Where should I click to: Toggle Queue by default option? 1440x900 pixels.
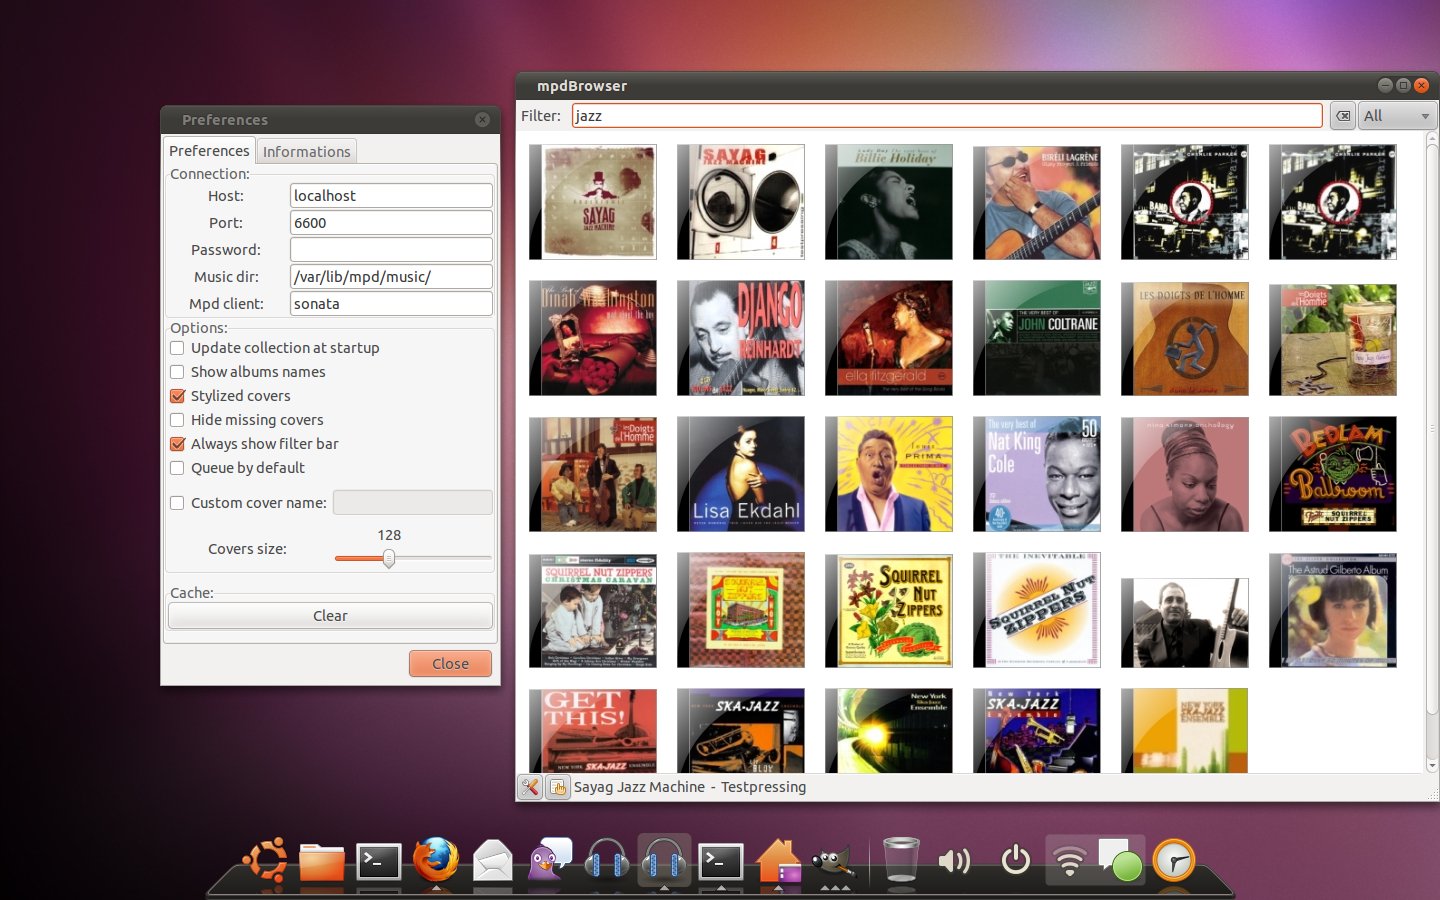click(x=177, y=468)
